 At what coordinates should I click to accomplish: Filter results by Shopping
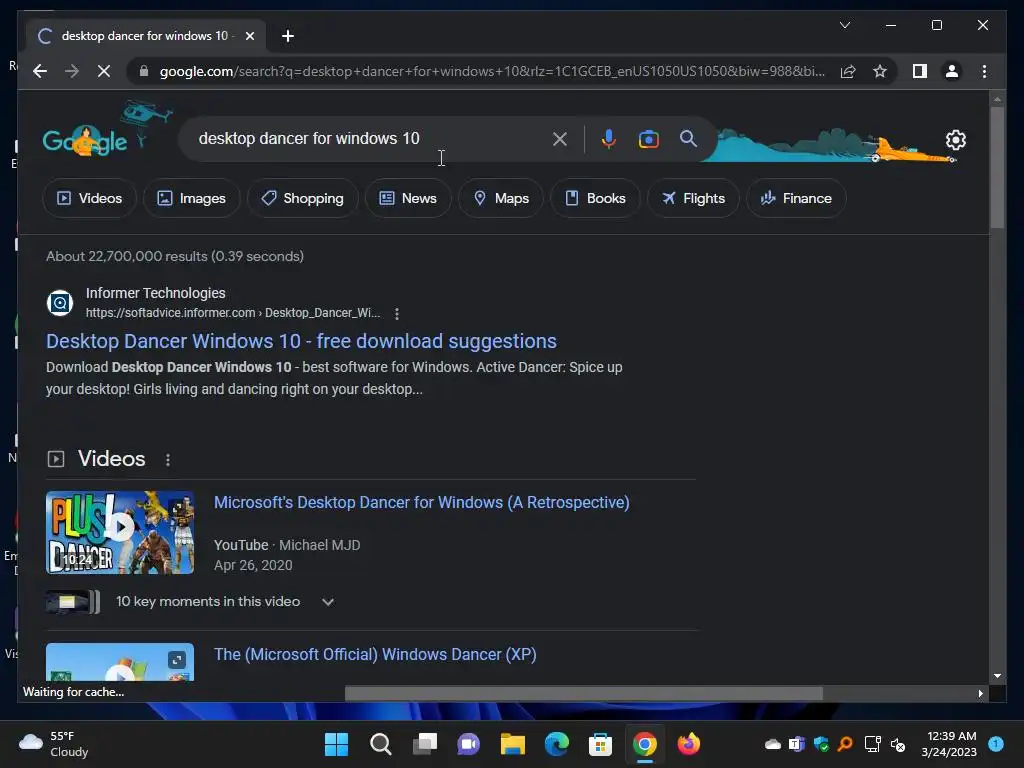click(x=302, y=198)
